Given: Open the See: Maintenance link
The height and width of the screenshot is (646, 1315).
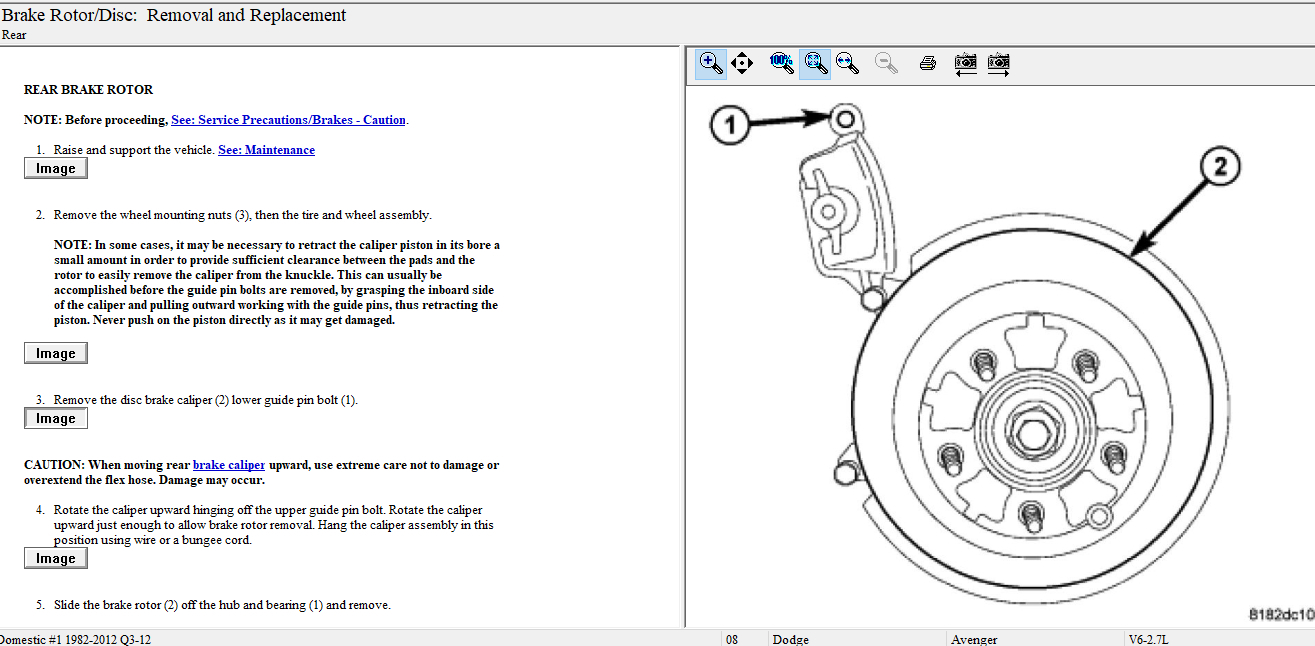Looking at the screenshot, I should tap(266, 150).
